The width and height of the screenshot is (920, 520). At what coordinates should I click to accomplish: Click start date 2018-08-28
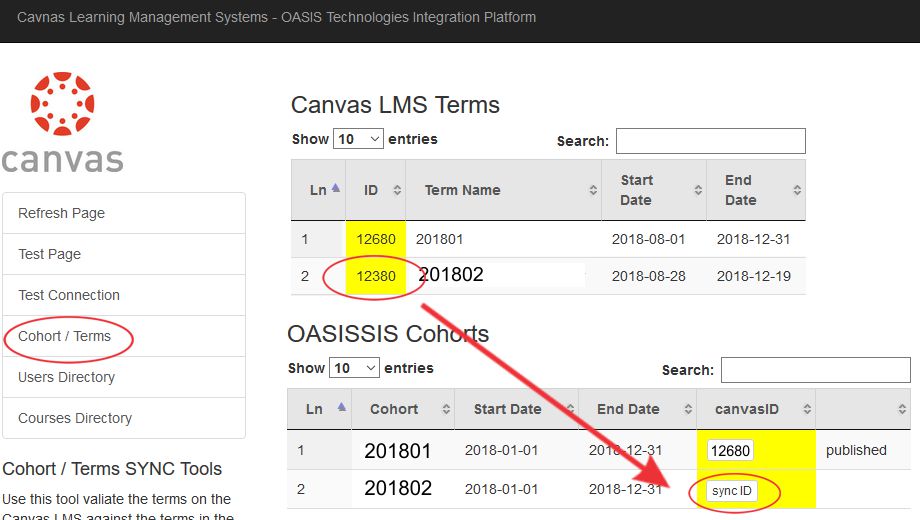(648, 276)
